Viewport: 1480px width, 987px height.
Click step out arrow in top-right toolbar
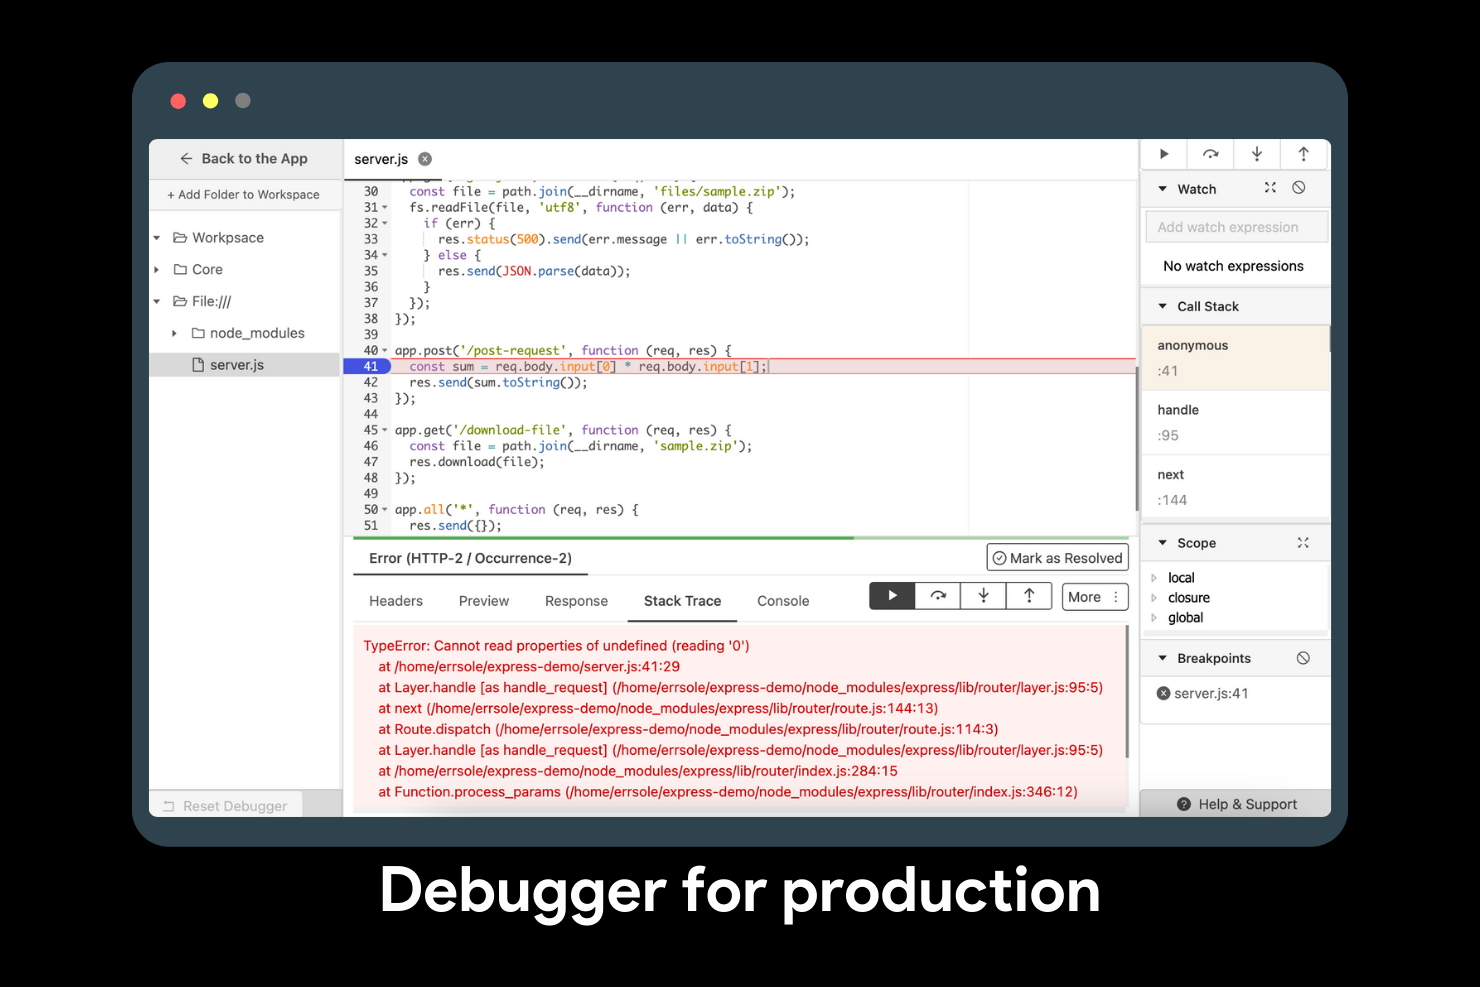(x=1303, y=154)
